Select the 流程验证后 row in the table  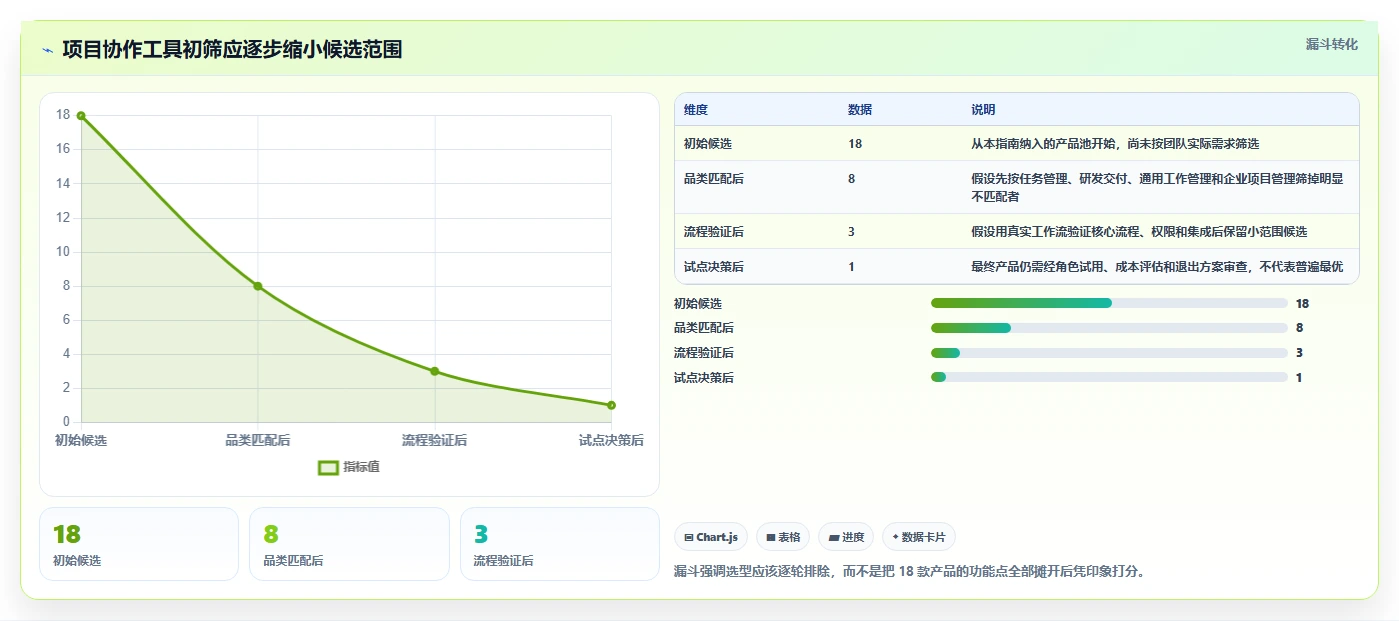(1017, 232)
